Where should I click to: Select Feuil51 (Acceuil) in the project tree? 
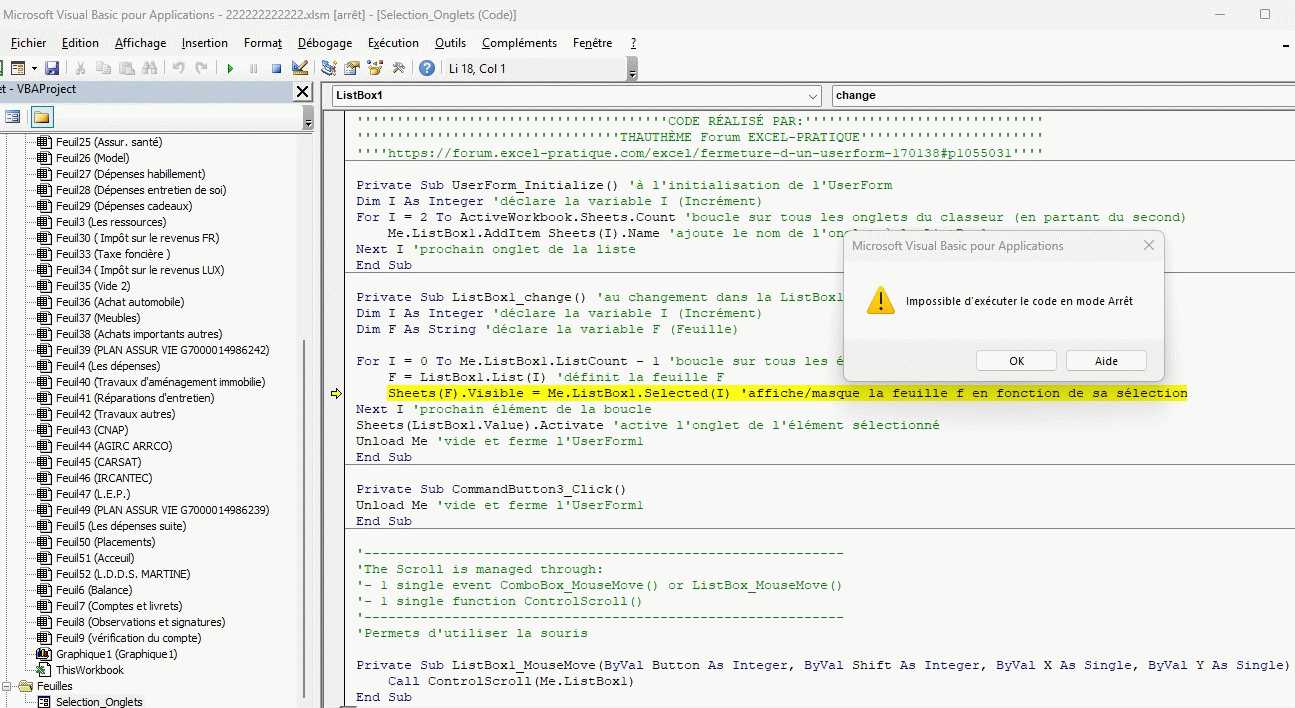click(94, 558)
